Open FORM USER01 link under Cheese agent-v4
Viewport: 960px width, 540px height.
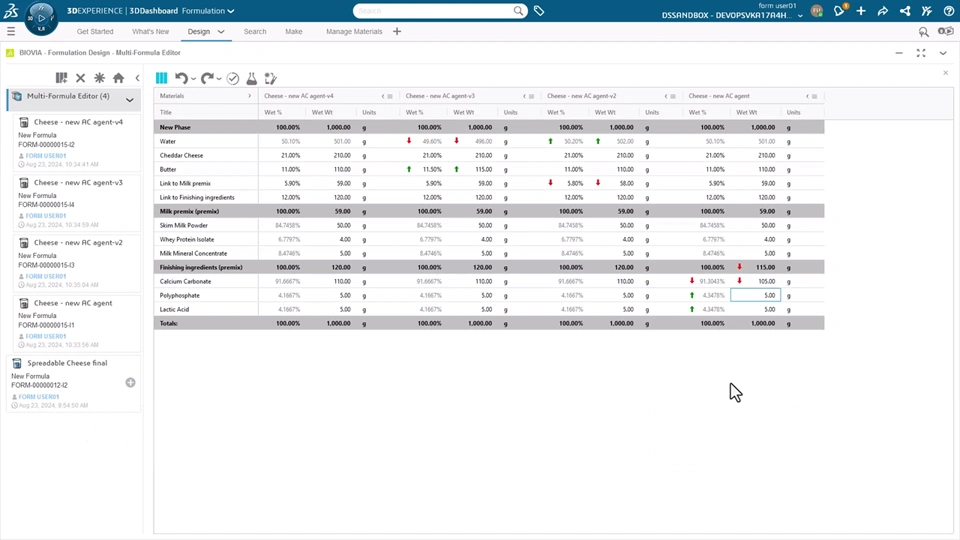tap(46, 156)
